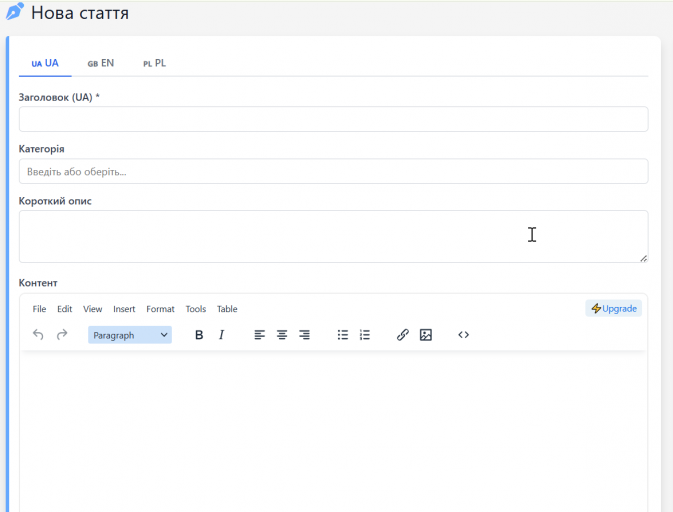The width and height of the screenshot is (673, 512).
Task: Open the Format menu in editor
Action: click(160, 309)
